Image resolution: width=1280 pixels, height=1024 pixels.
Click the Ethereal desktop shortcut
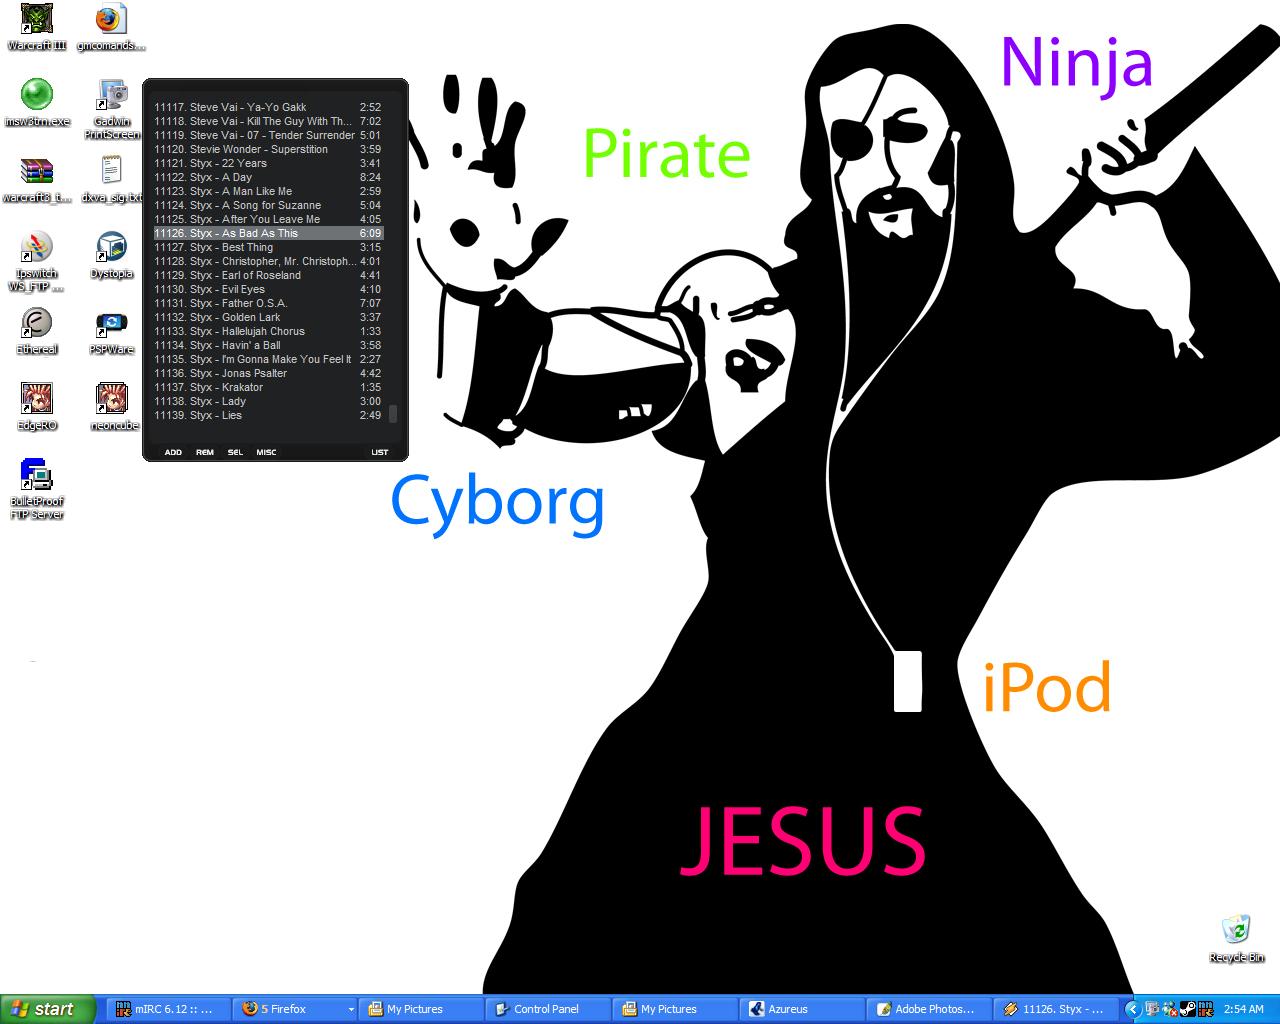pyautogui.click(x=37, y=326)
